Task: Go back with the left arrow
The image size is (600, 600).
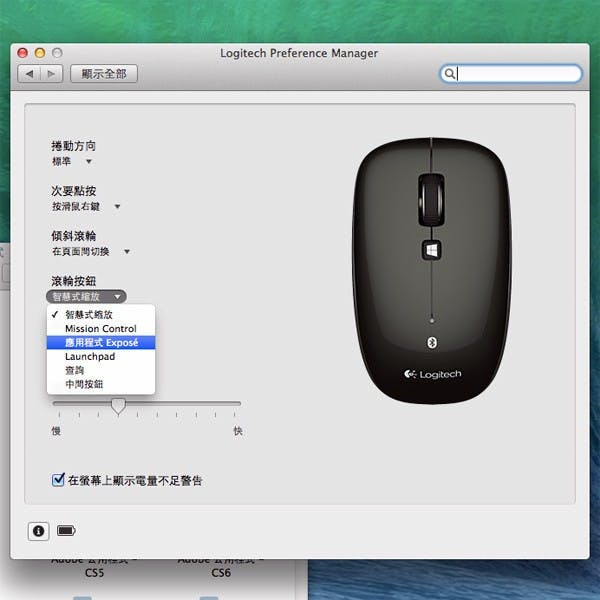Action: click(29, 73)
